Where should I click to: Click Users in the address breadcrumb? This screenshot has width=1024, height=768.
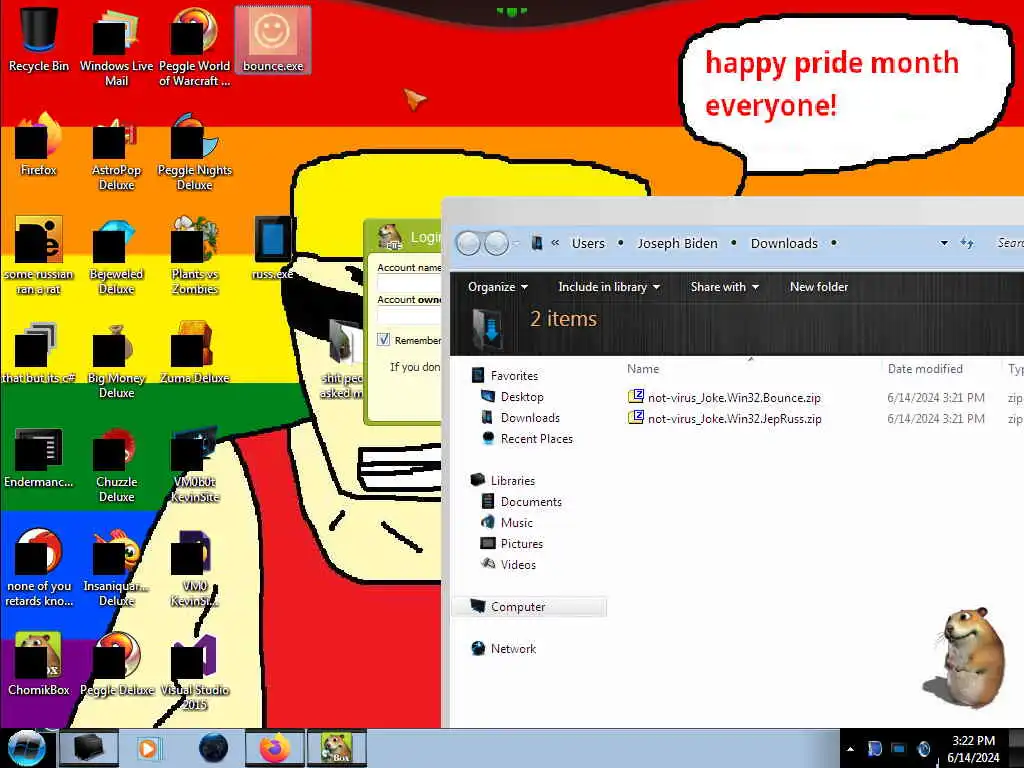[x=588, y=244]
